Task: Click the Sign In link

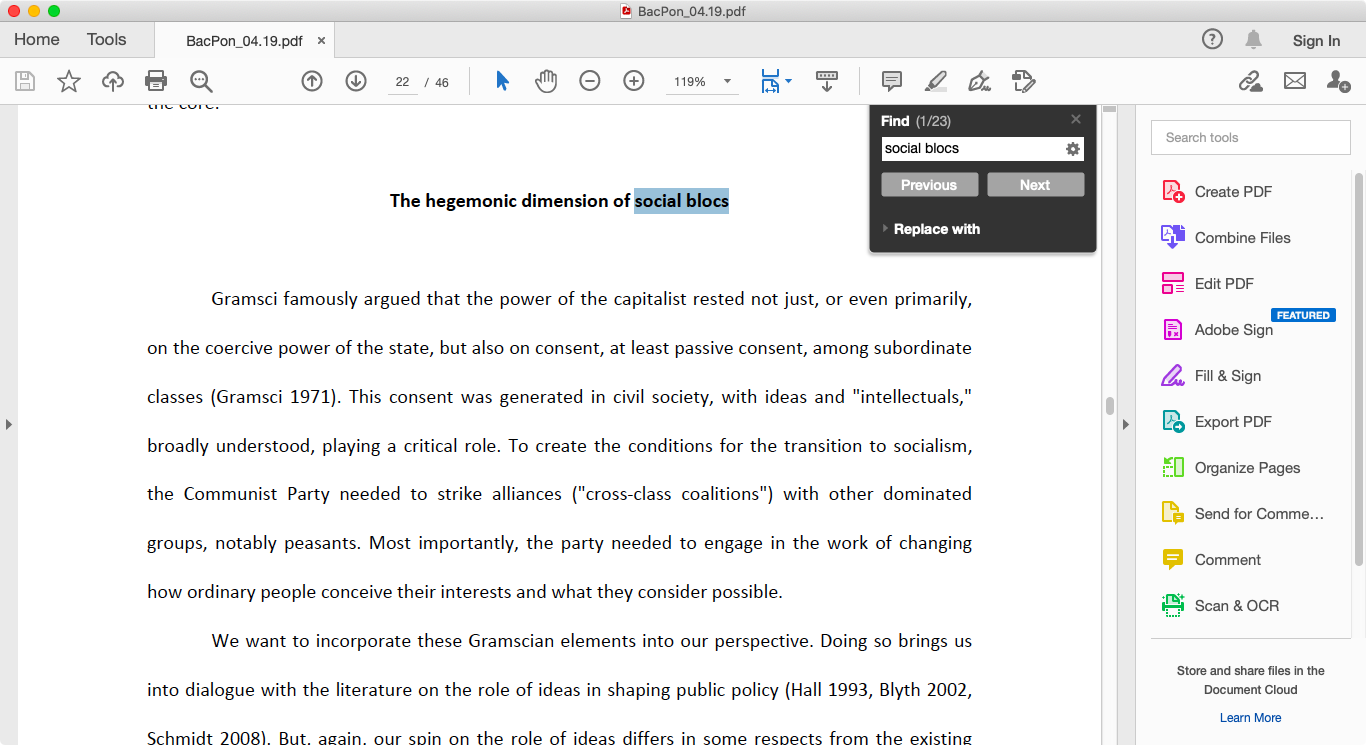Action: pyautogui.click(x=1316, y=41)
